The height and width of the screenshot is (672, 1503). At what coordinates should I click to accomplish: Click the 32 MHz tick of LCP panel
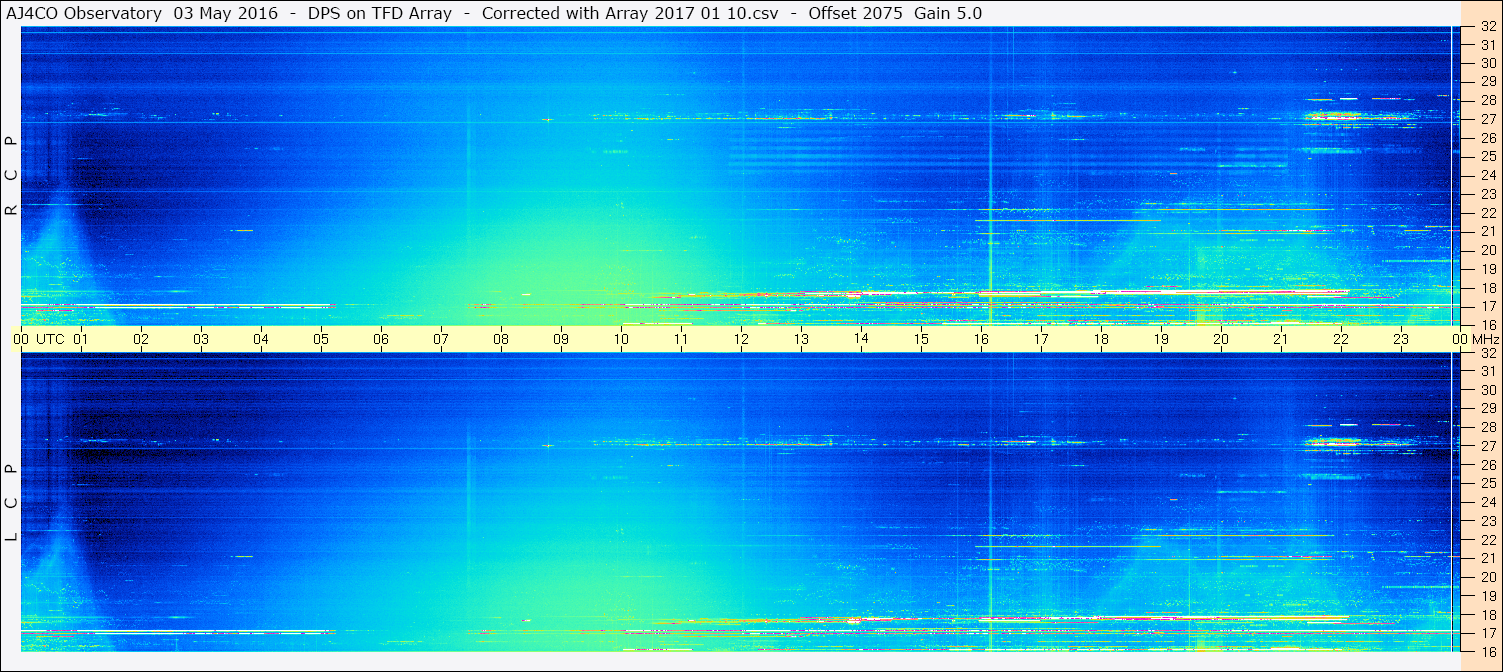(1487, 353)
